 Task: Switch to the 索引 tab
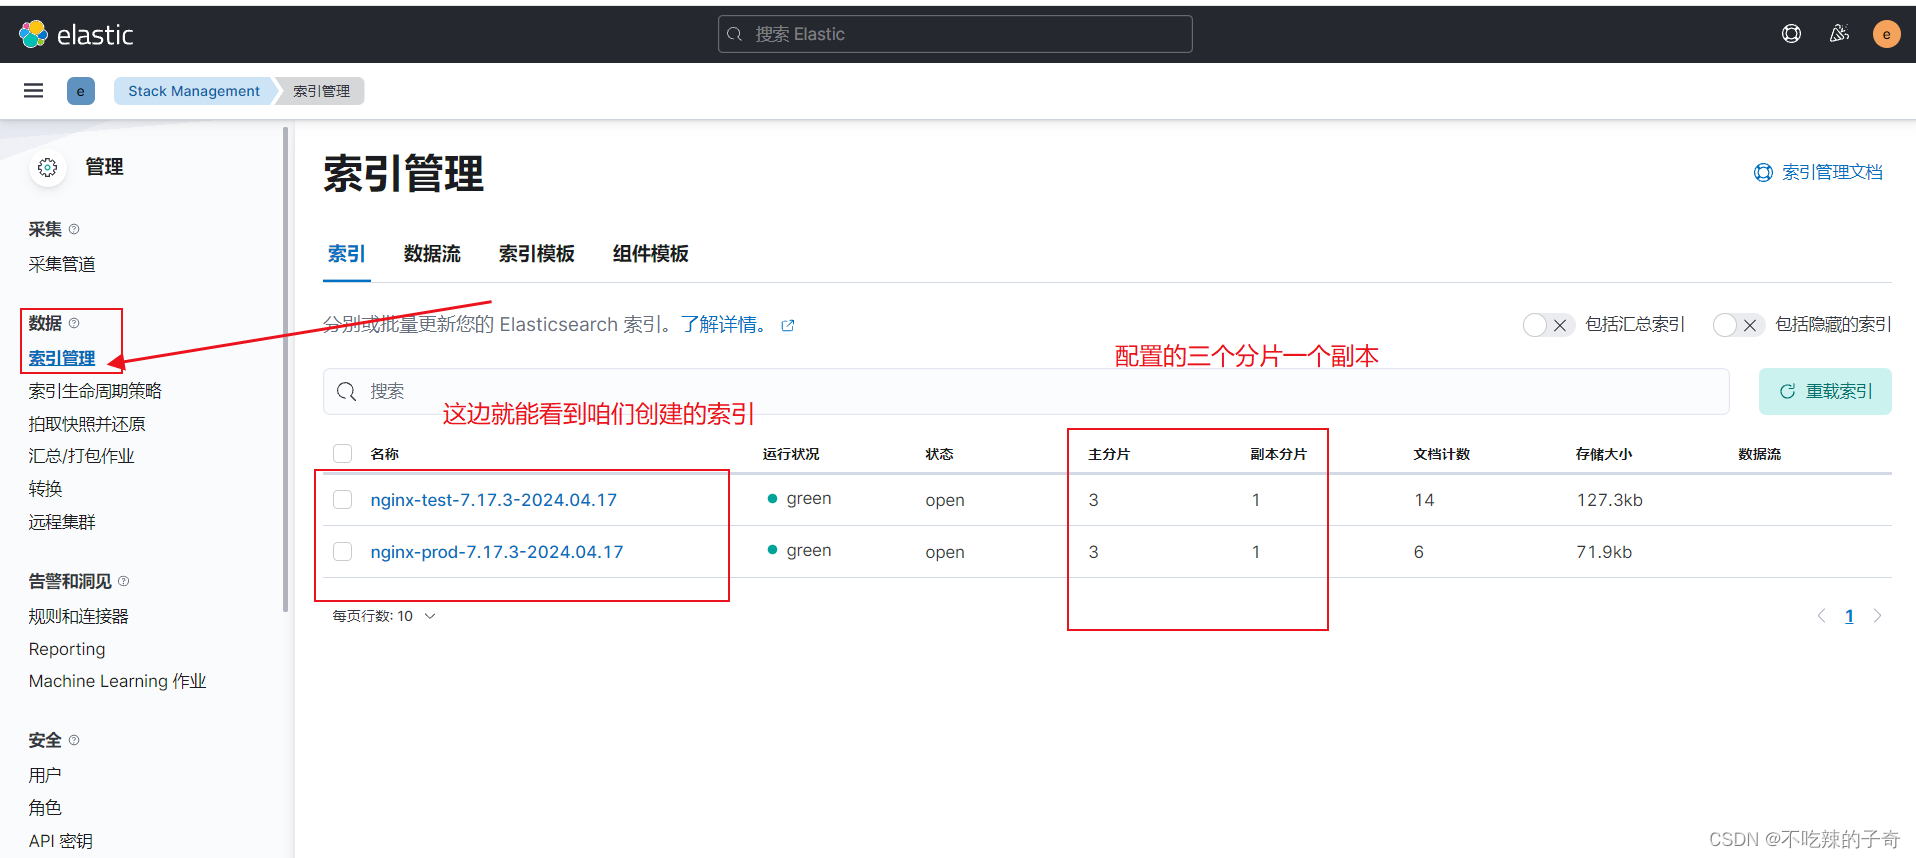(346, 254)
